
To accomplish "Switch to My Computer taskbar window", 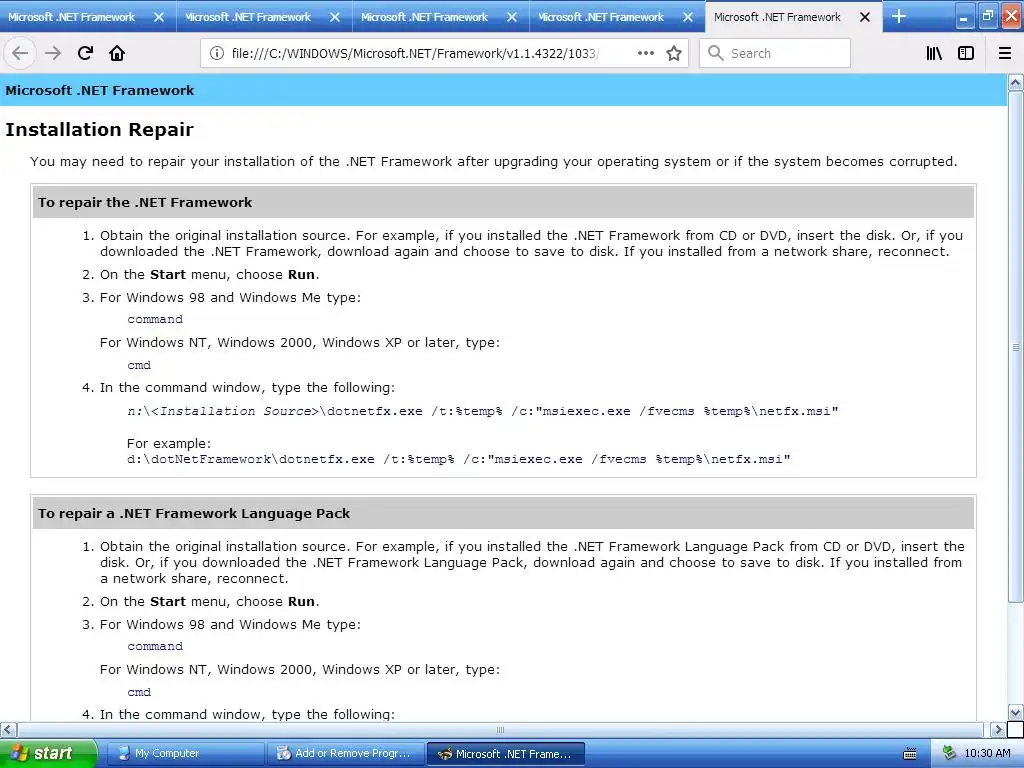I will tap(185, 753).
